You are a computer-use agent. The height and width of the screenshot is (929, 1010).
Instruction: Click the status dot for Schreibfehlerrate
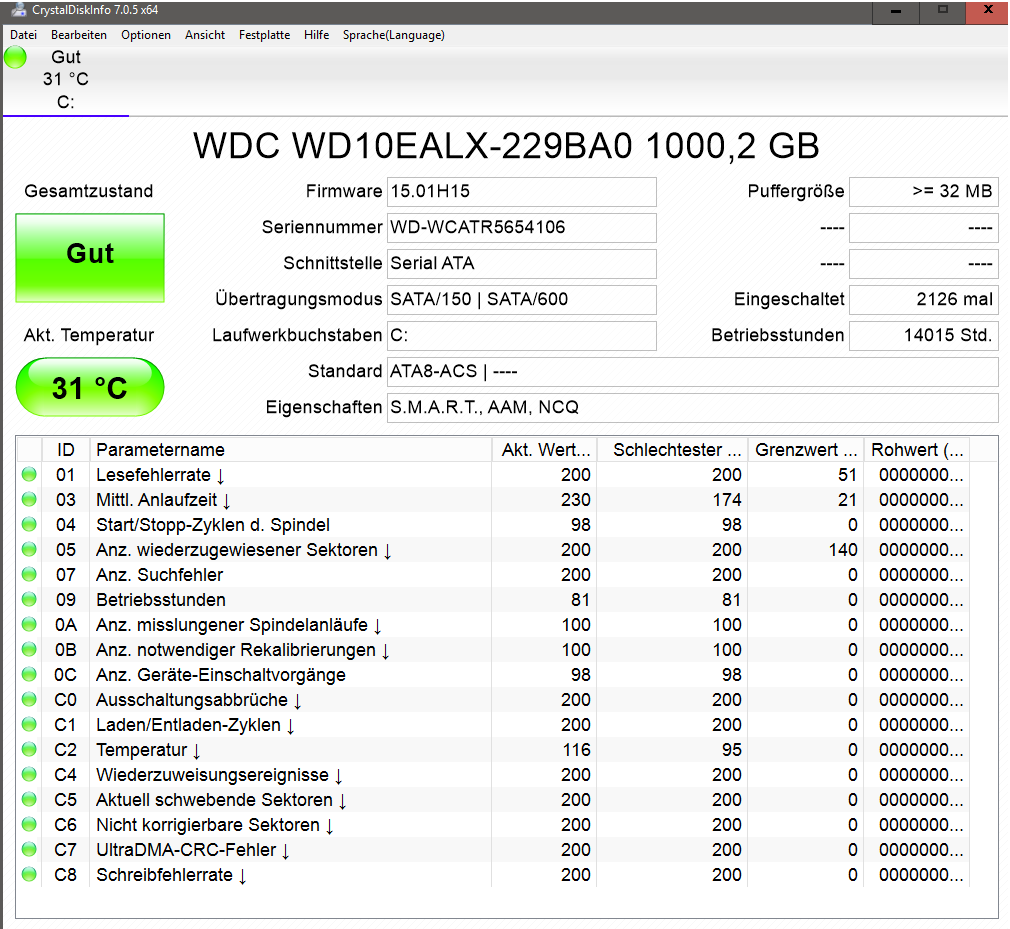click(29, 874)
